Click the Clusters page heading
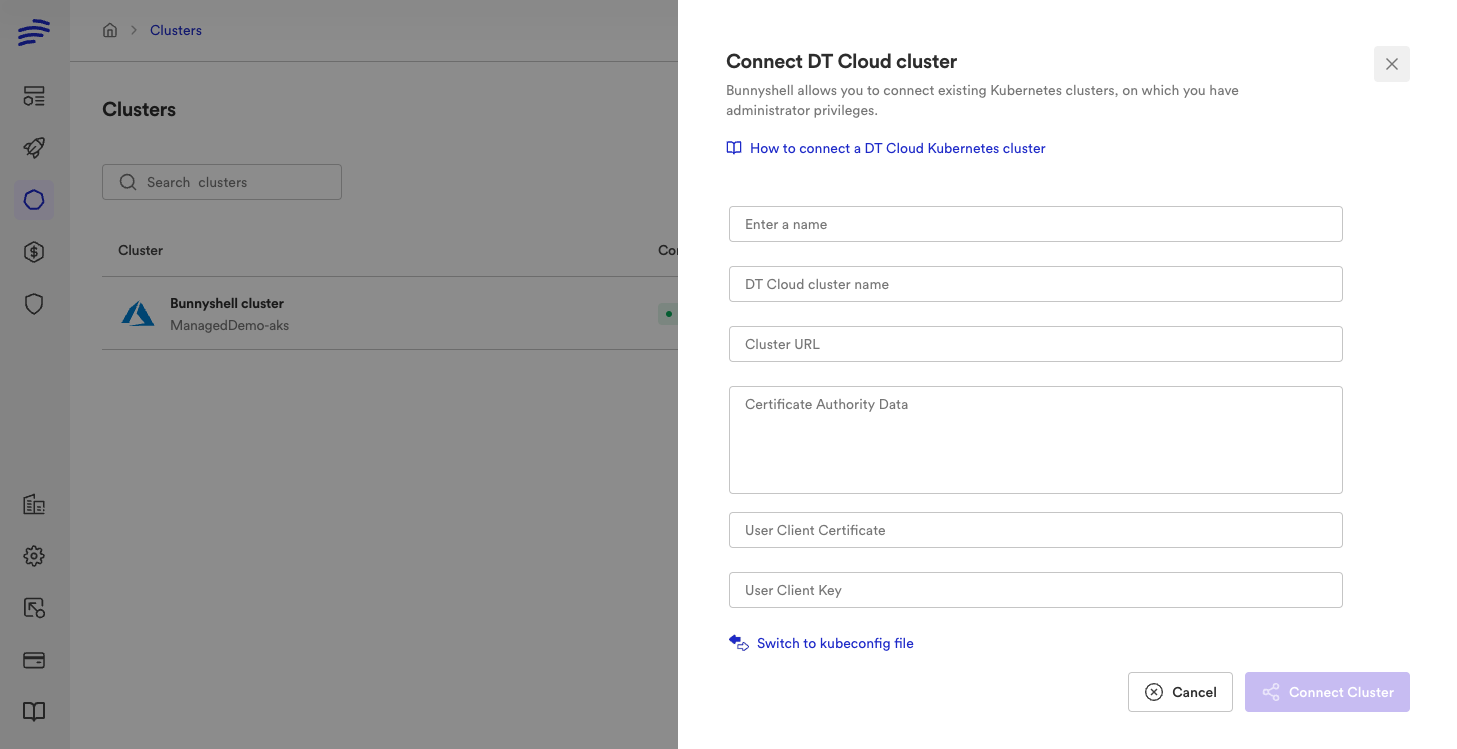The image size is (1457, 749). coord(139,109)
